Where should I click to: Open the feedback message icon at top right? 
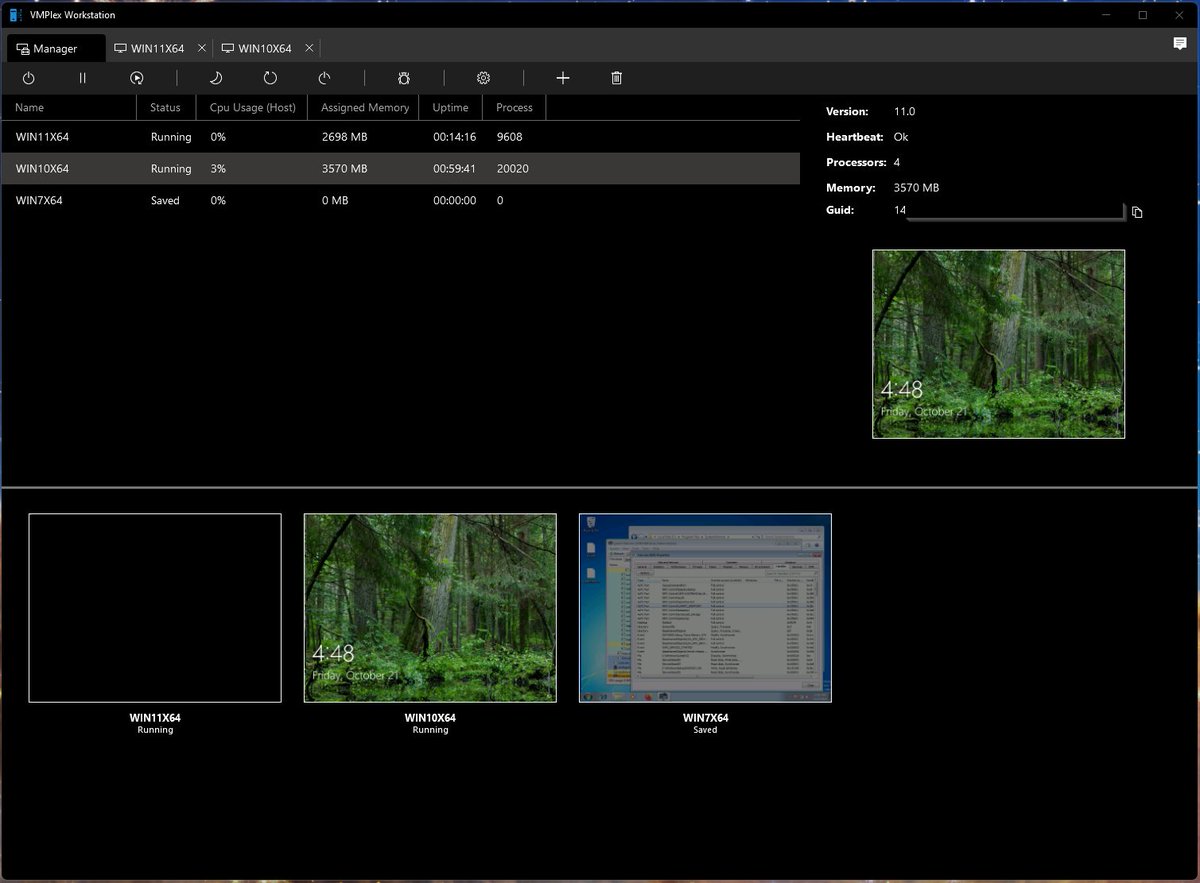(x=1180, y=44)
